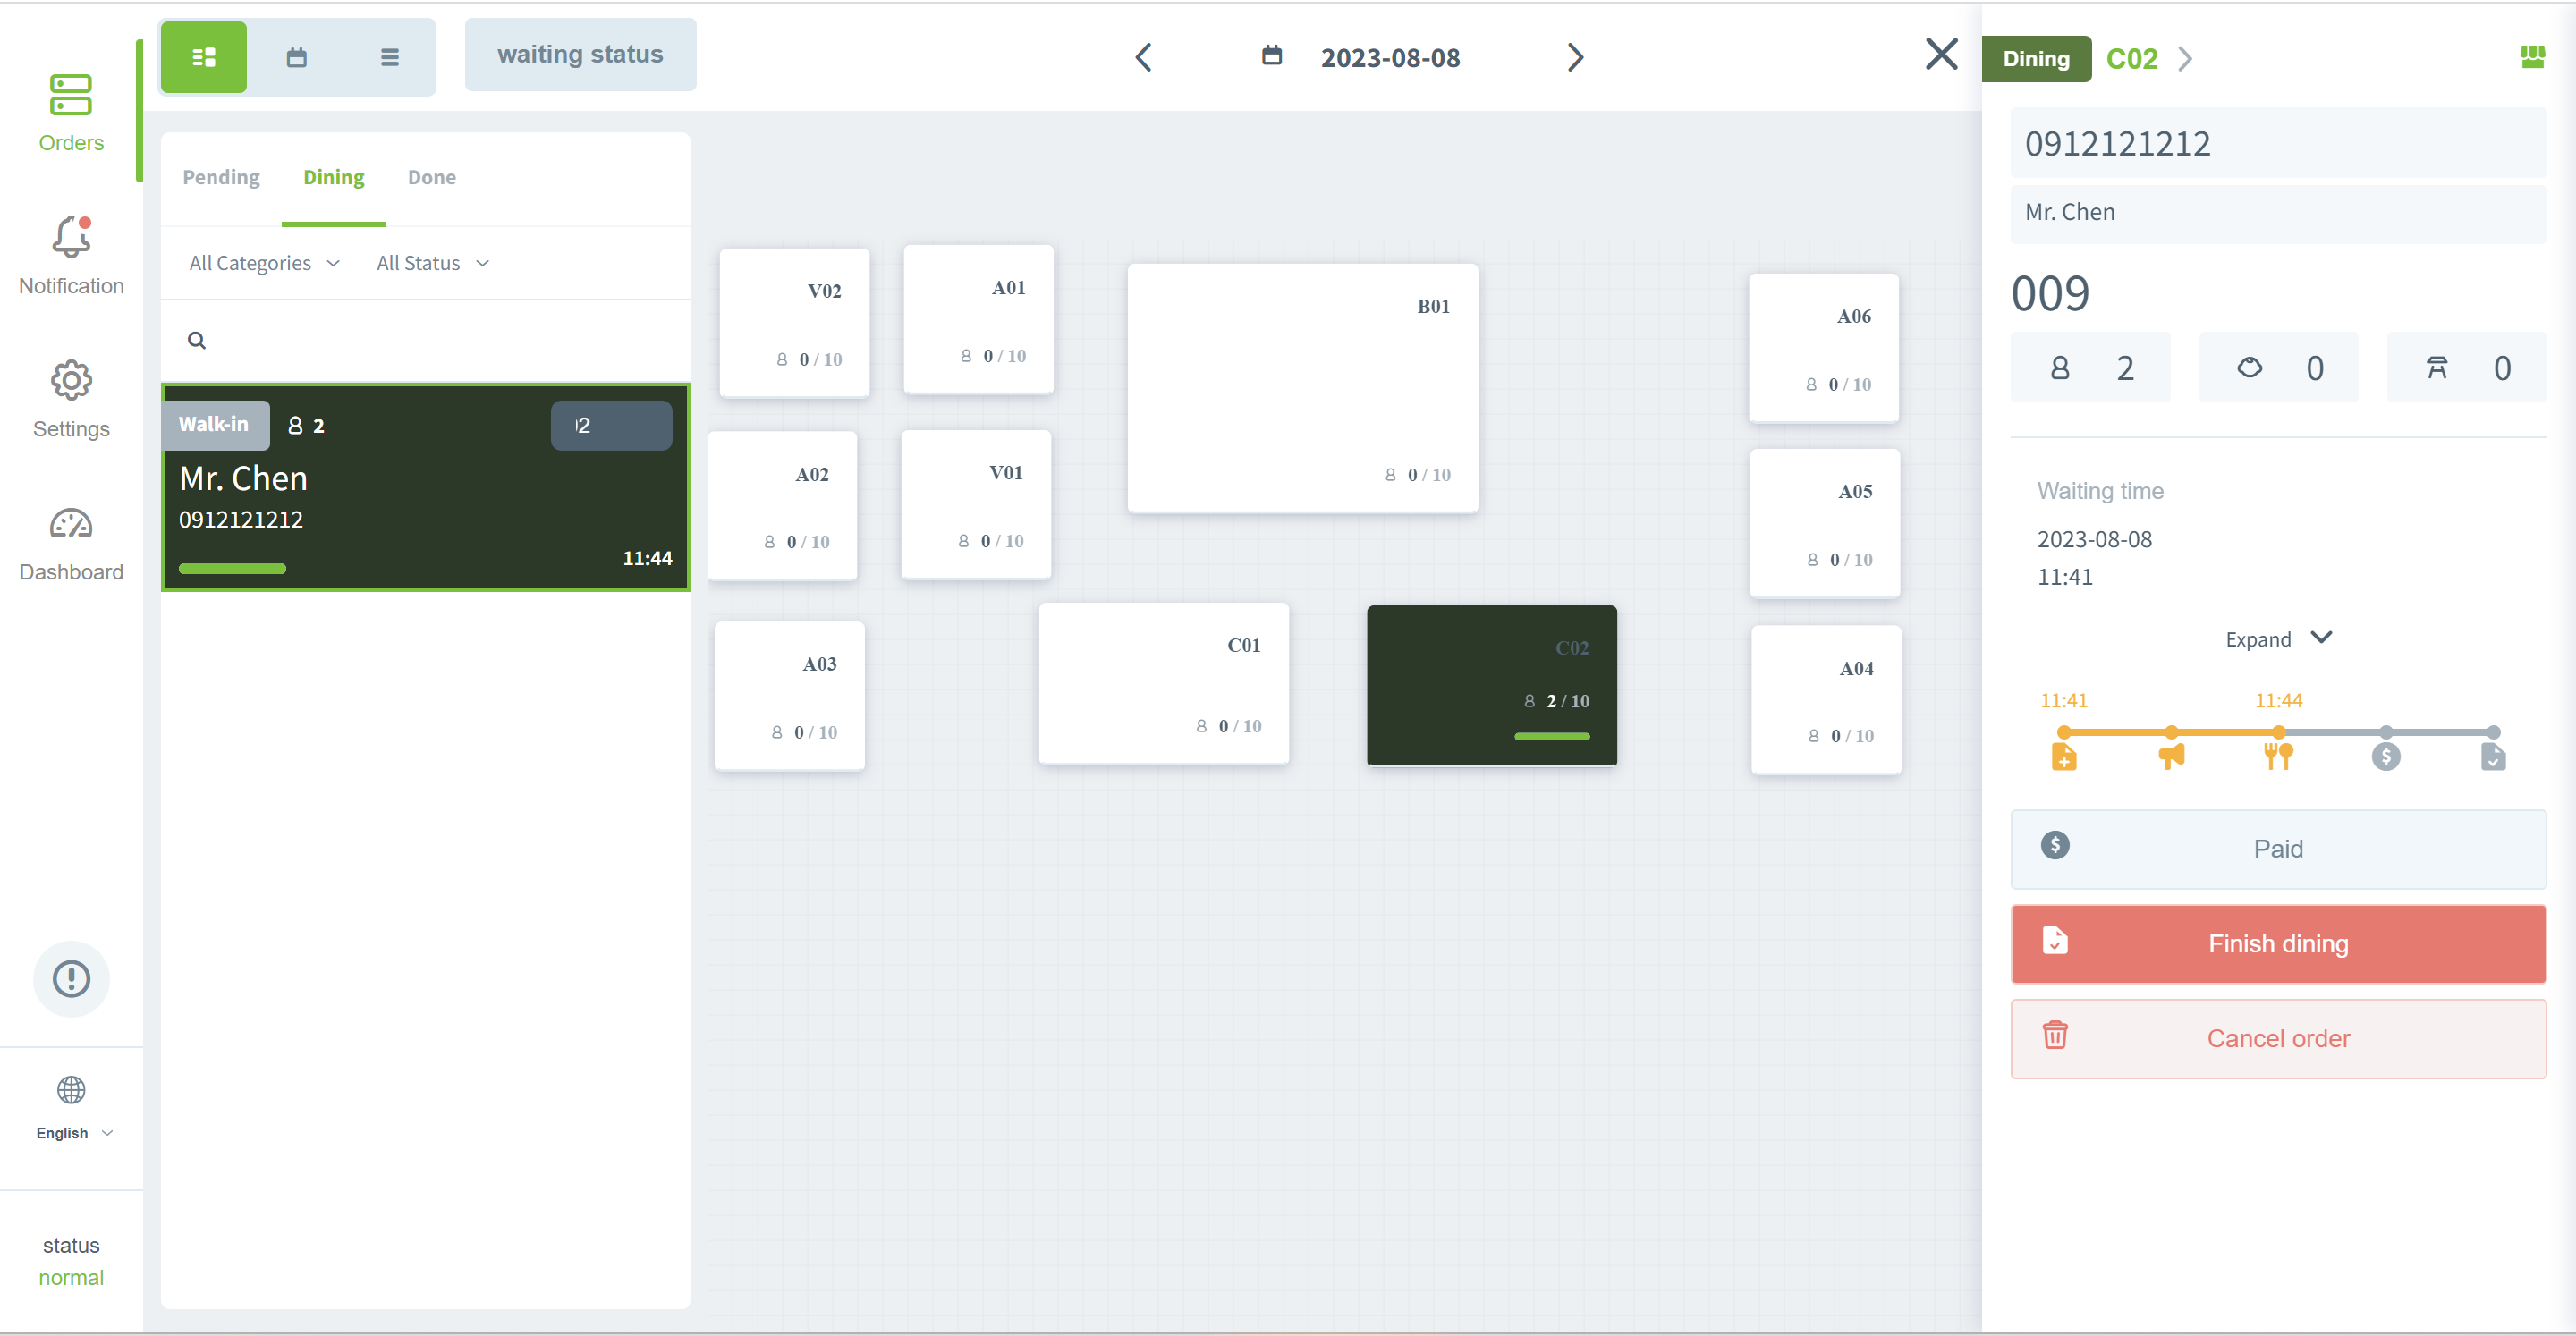Switch to calendar view mode
2576x1336 pixels.
(297, 57)
